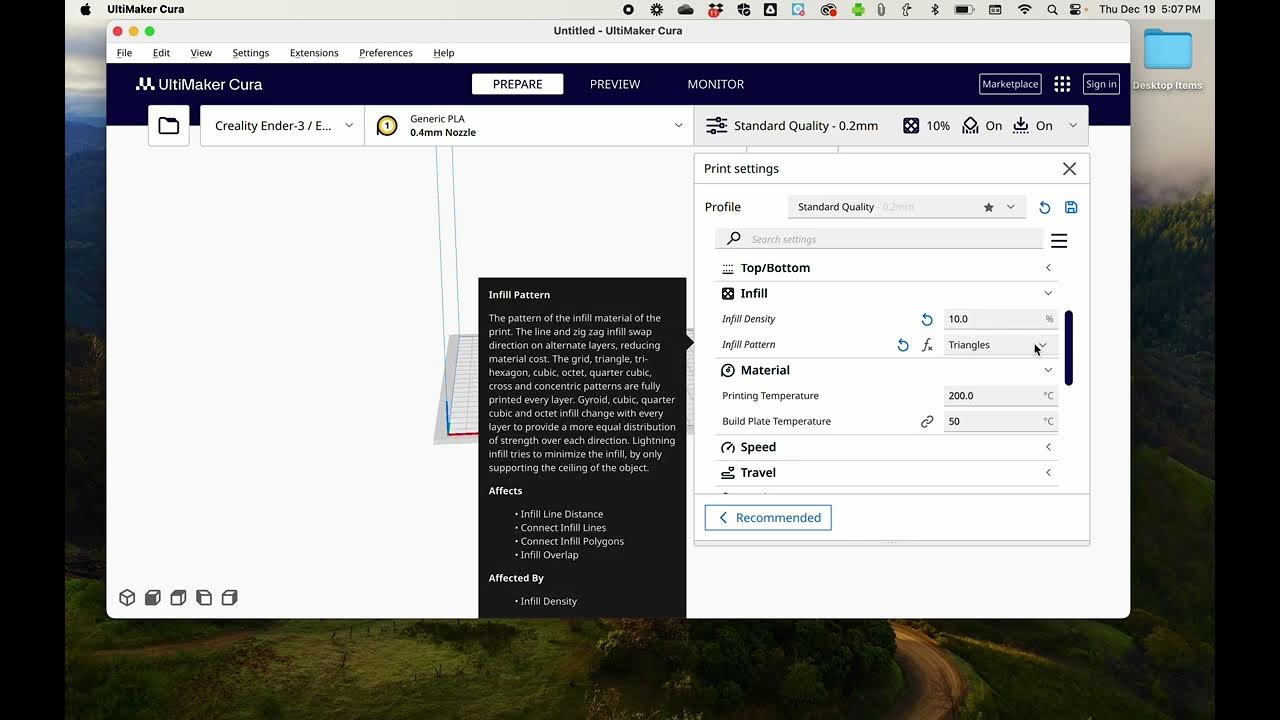This screenshot has height=720, width=1280.
Task: Click the link icon for Build Plate Temperature
Action: click(x=927, y=422)
